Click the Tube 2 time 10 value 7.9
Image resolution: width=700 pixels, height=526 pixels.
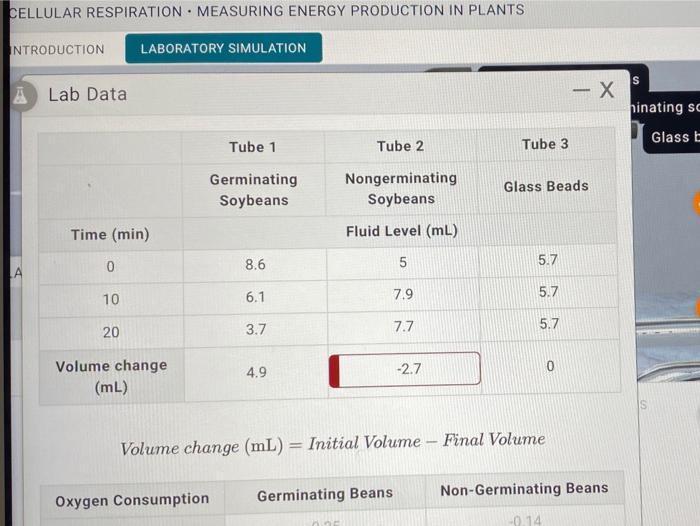tap(403, 294)
